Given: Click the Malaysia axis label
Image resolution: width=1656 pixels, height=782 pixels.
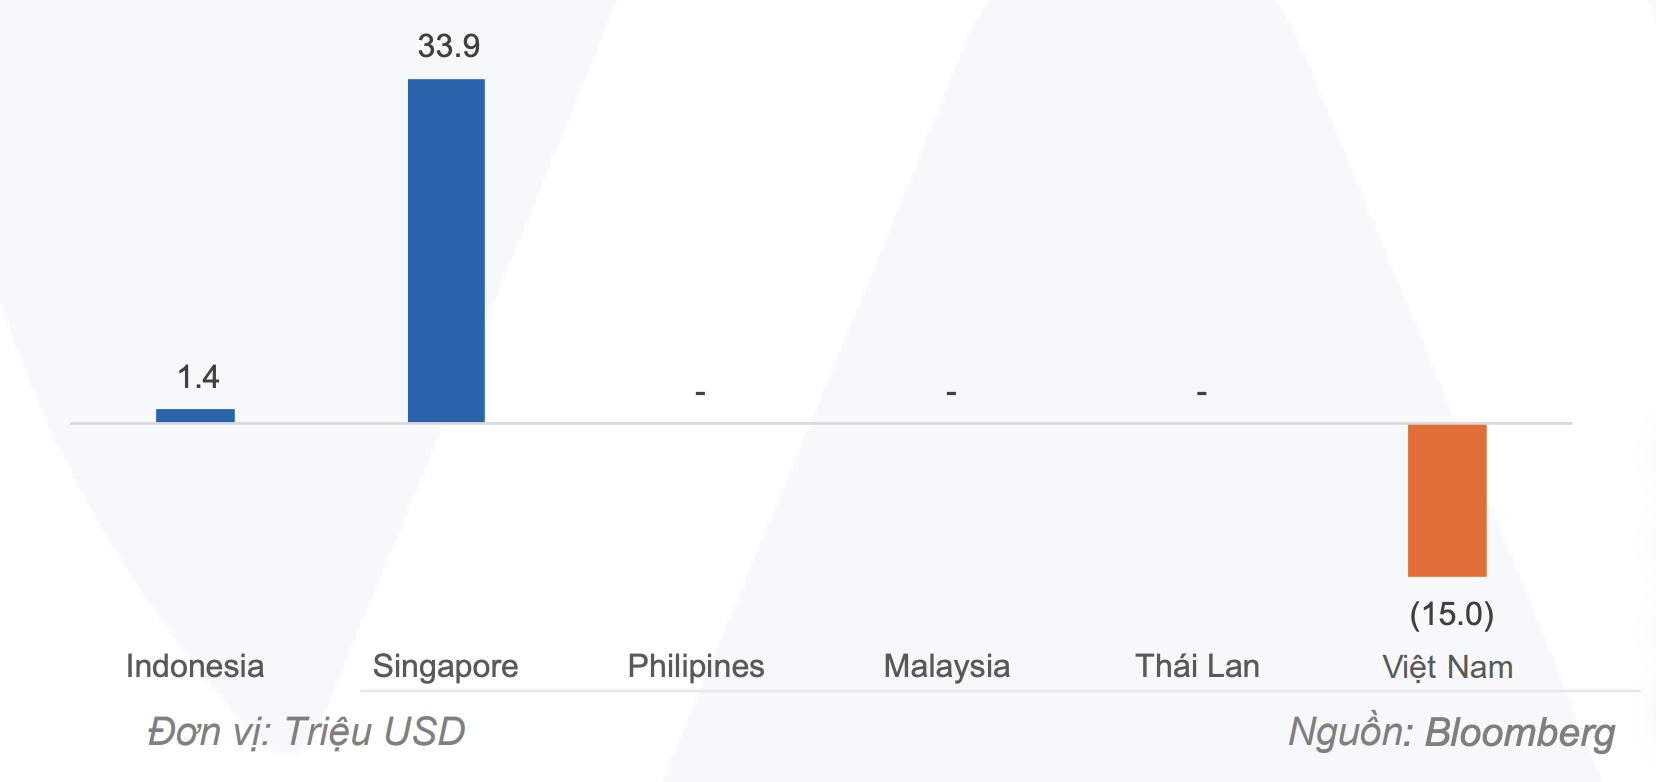Looking at the screenshot, I should click(x=947, y=666).
